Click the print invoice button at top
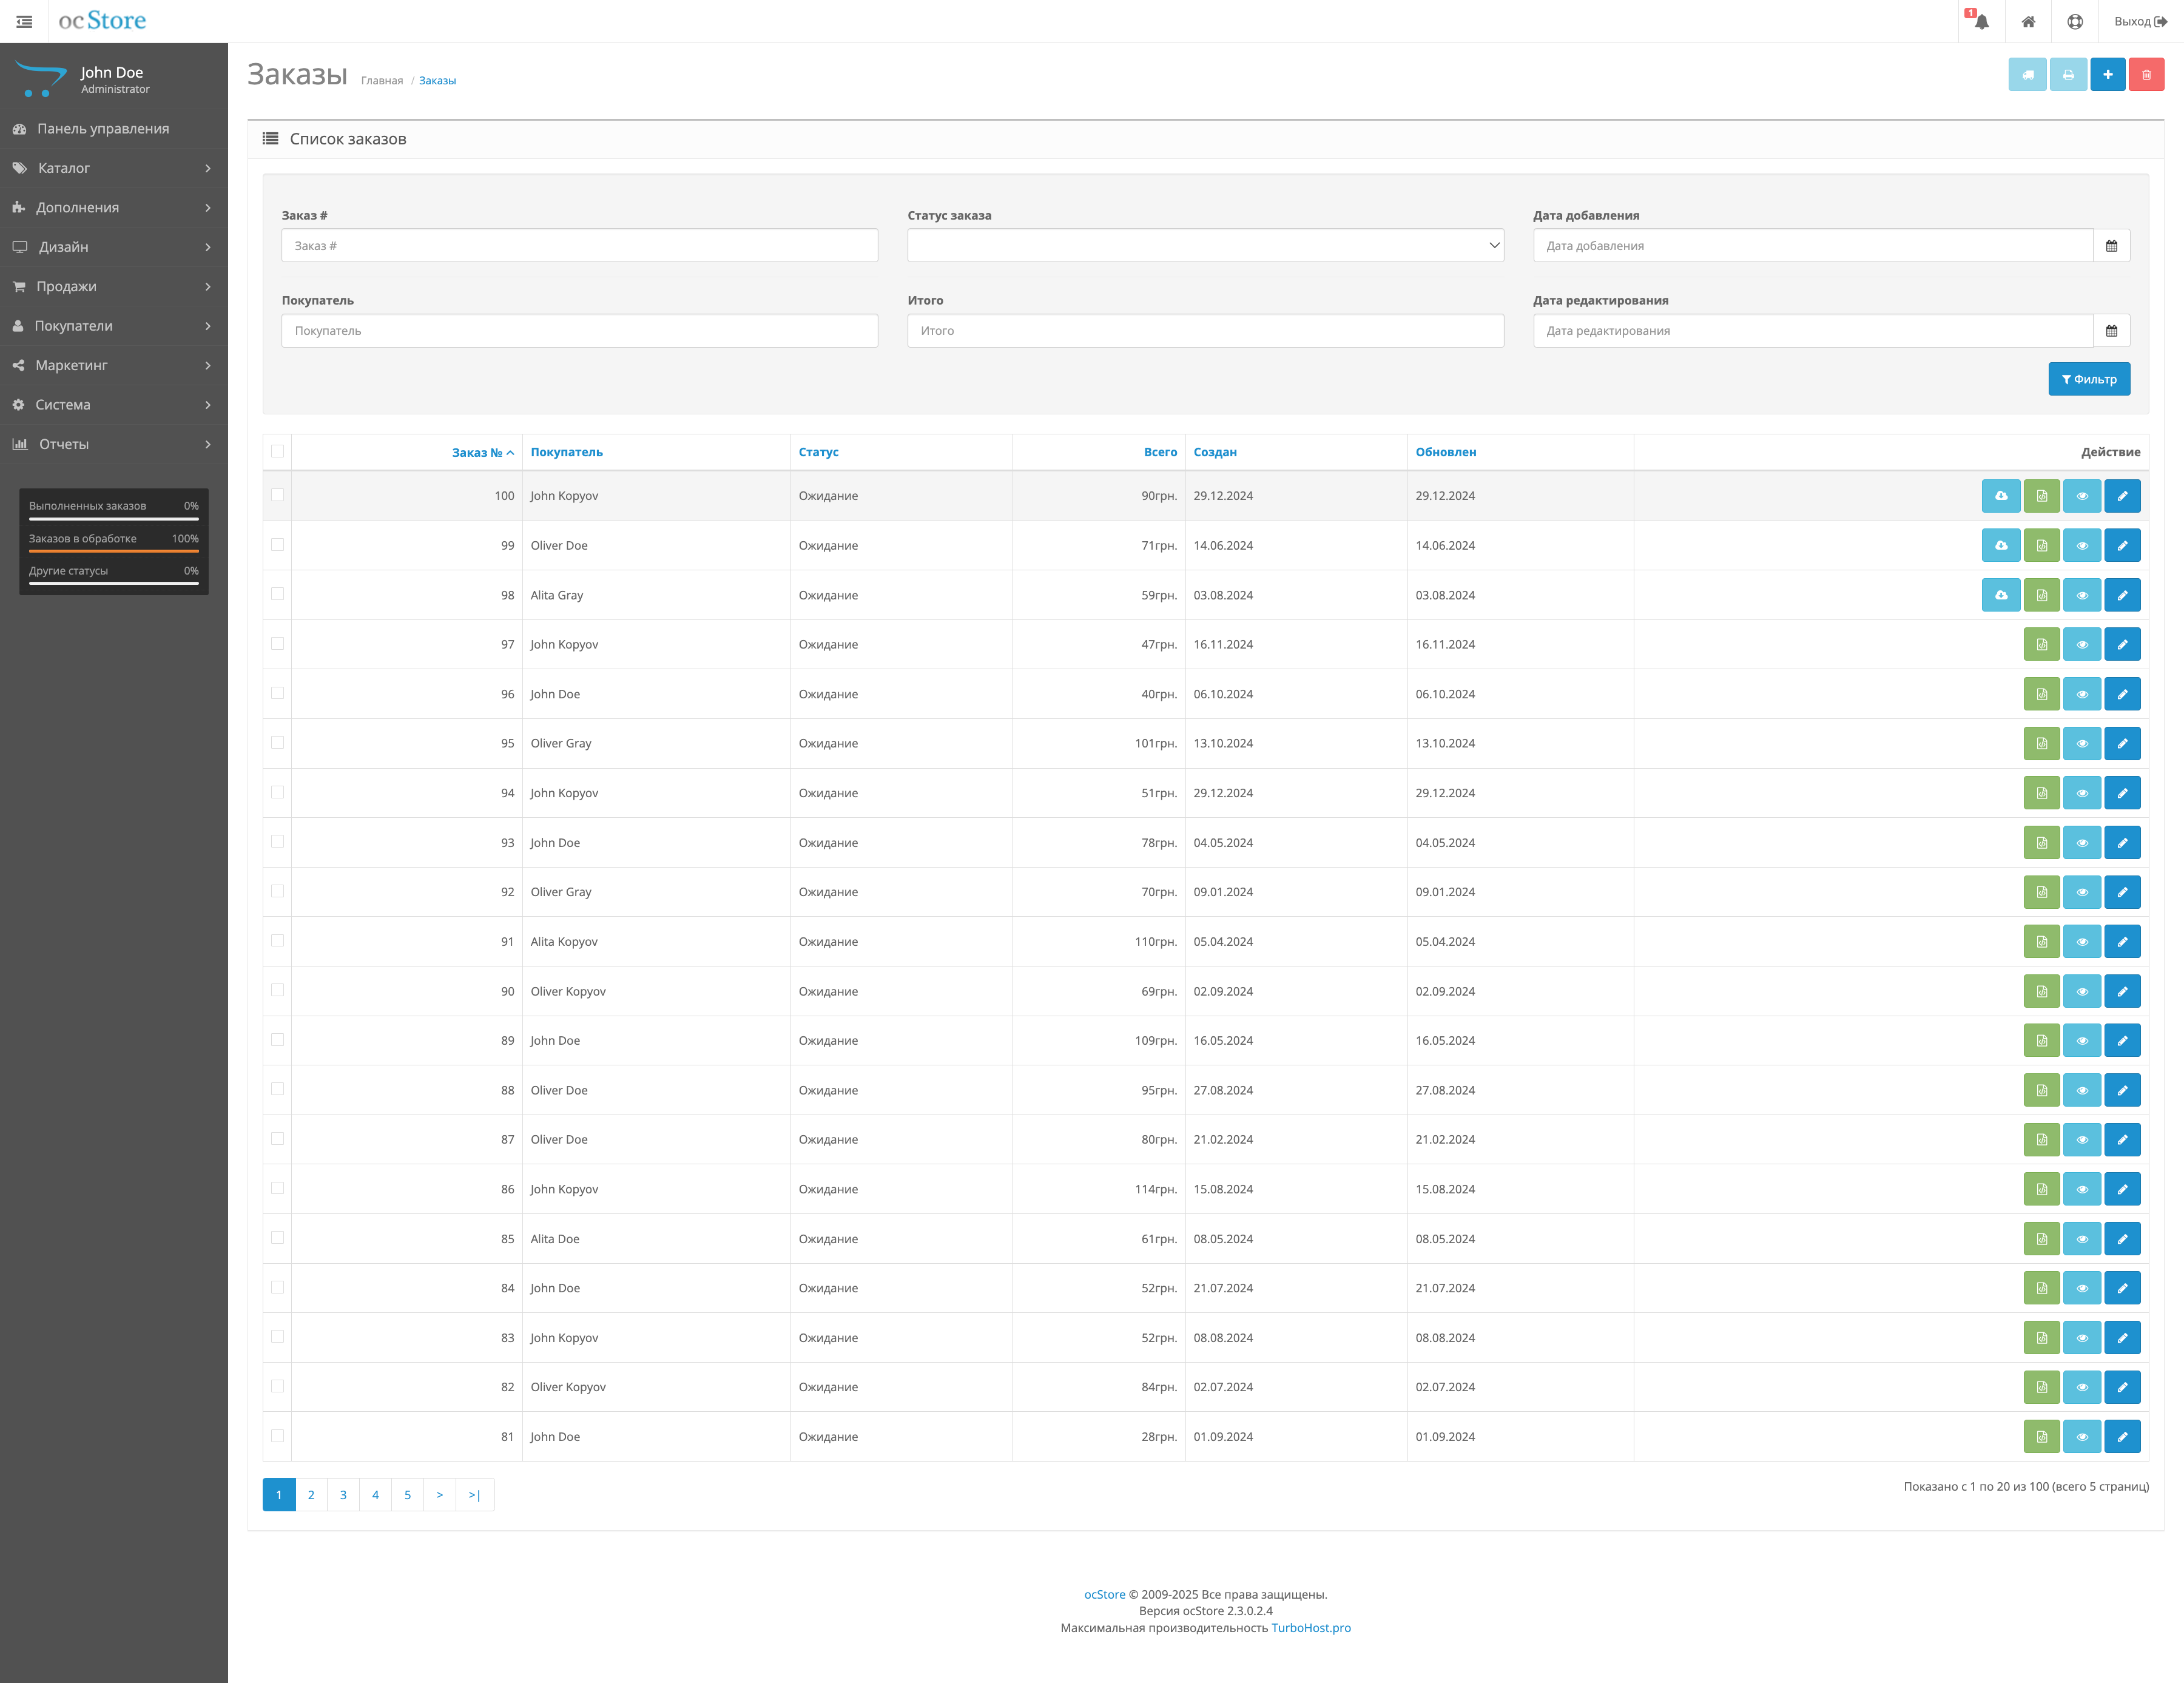The image size is (2184, 1683). pos(2068,74)
